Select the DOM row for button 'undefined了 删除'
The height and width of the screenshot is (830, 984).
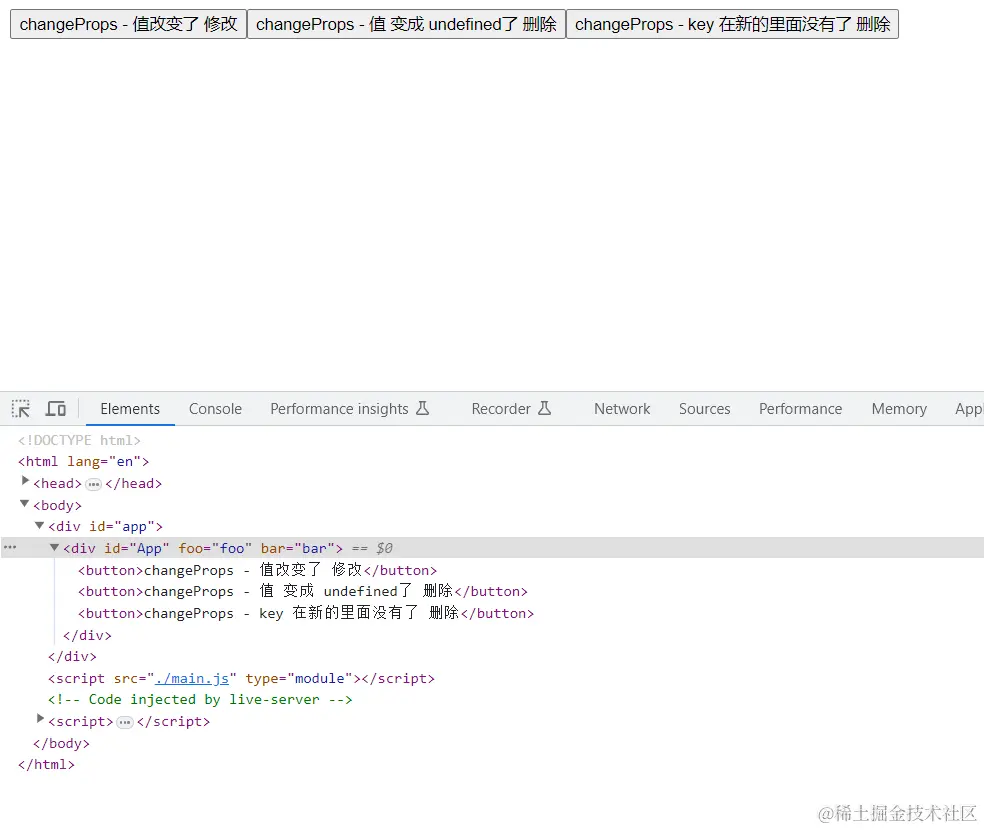302,592
